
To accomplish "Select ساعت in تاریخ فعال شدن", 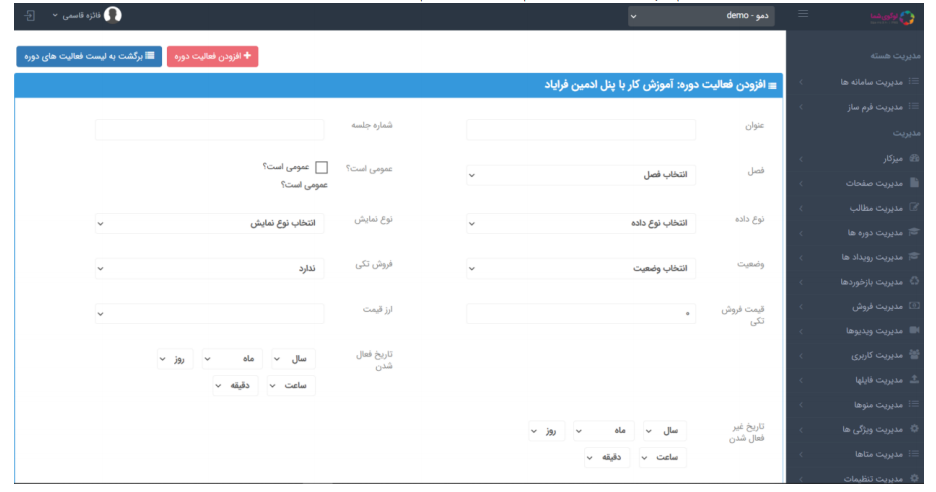I will click(291, 386).
